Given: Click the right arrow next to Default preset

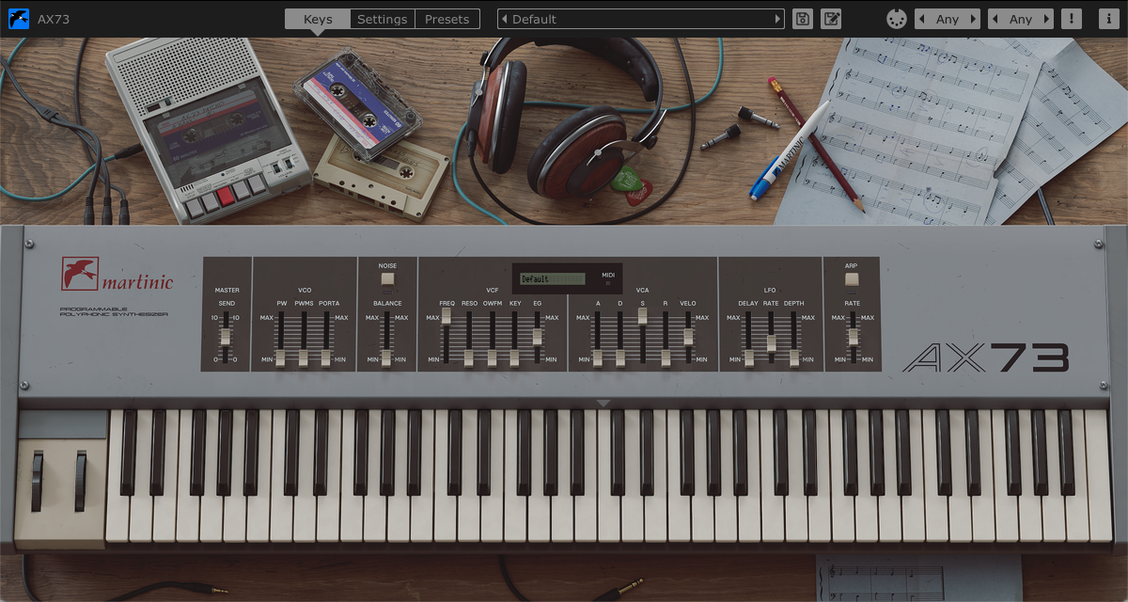Looking at the screenshot, I should coord(778,18).
